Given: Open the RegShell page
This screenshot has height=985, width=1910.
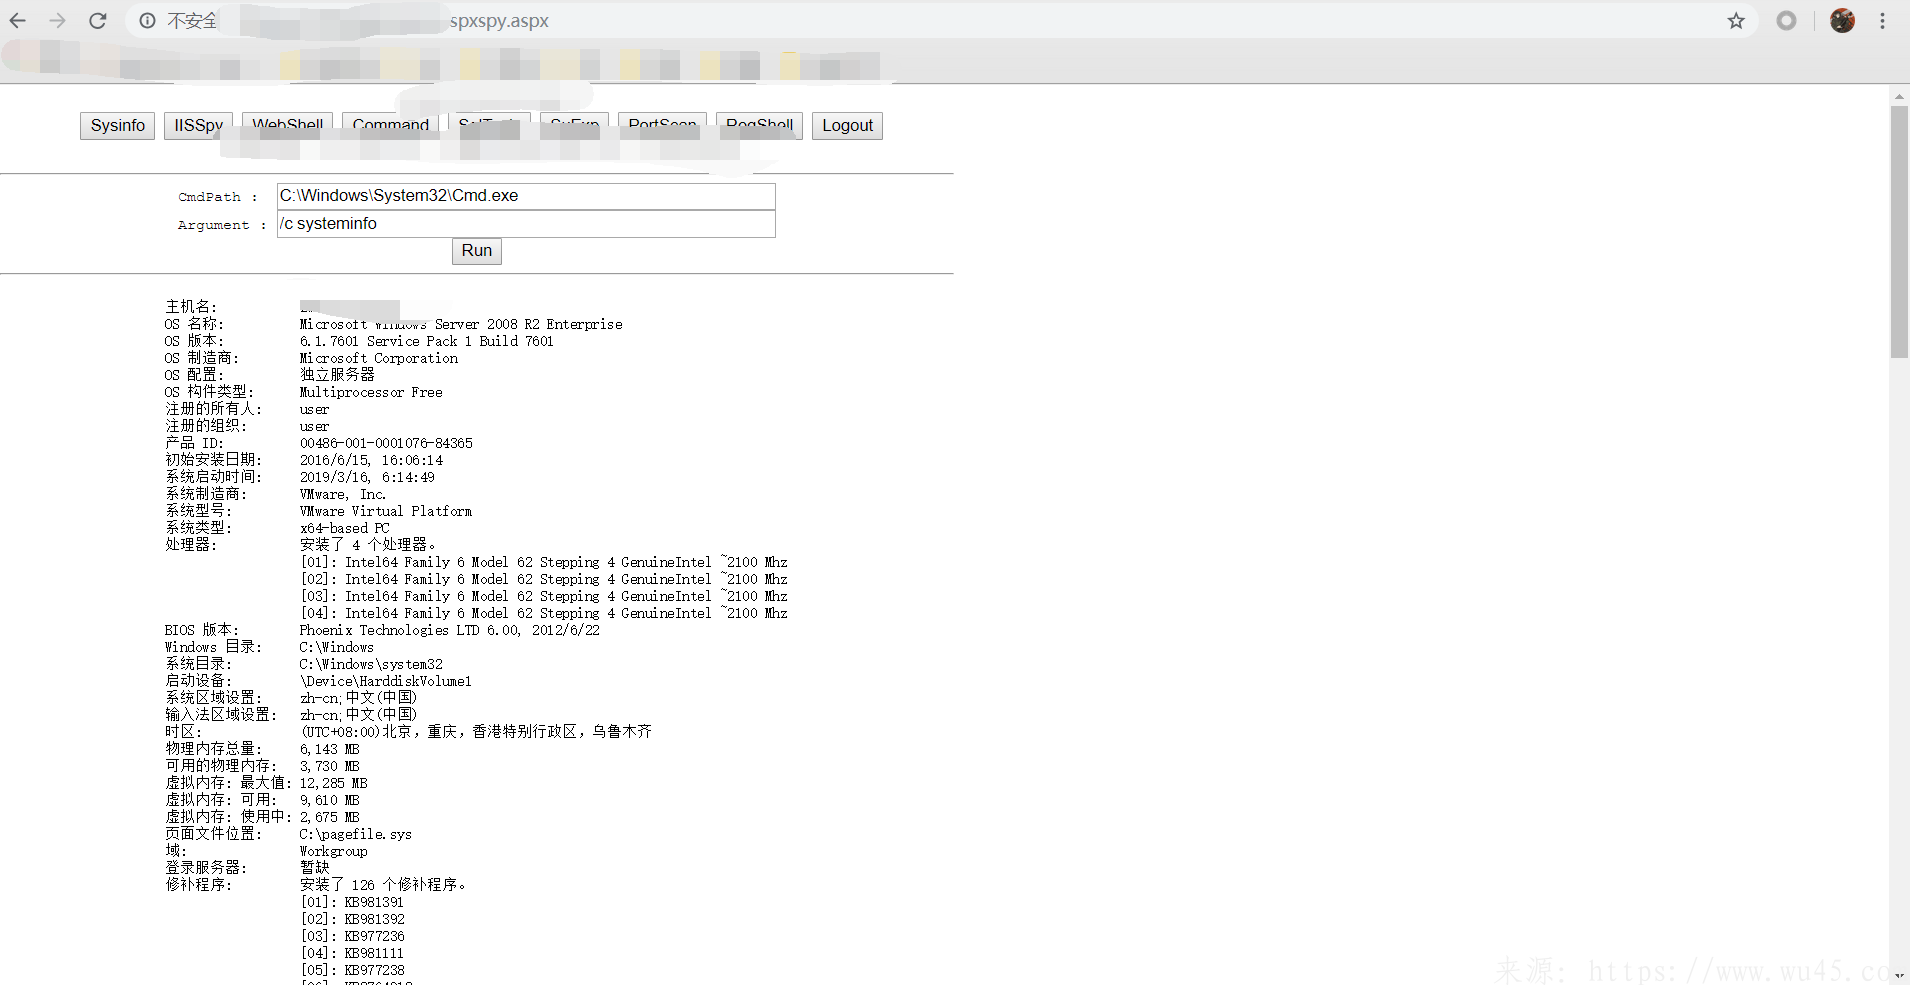Looking at the screenshot, I should coord(759,125).
